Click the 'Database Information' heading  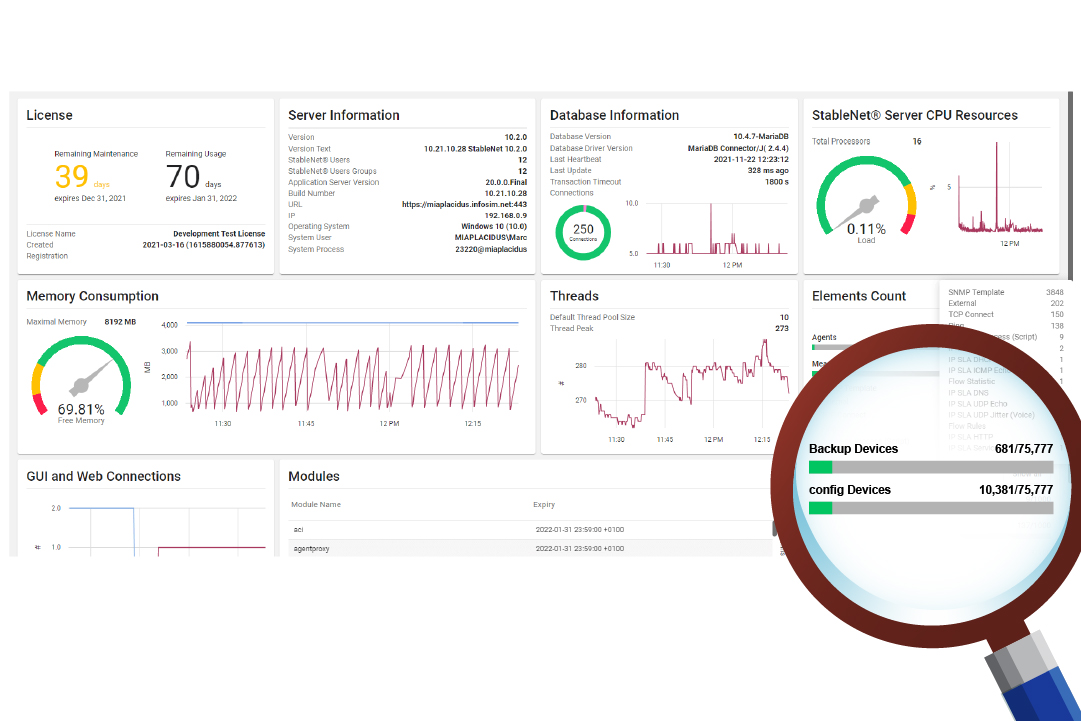614,115
